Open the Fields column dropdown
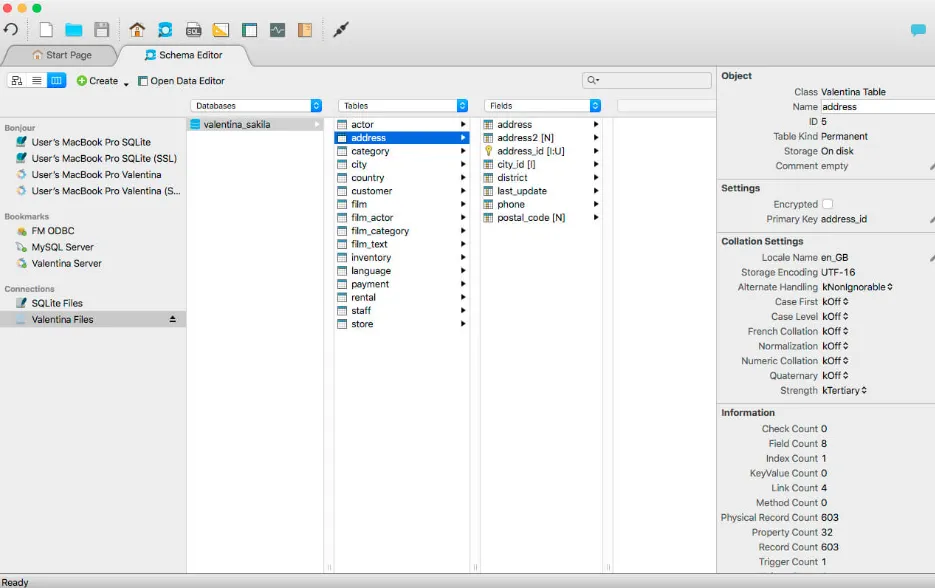 (x=542, y=106)
